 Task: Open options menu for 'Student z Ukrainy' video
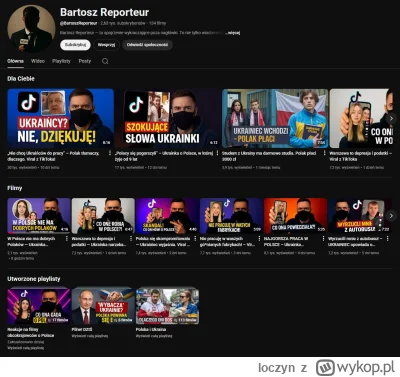pyautogui.click(x=325, y=153)
